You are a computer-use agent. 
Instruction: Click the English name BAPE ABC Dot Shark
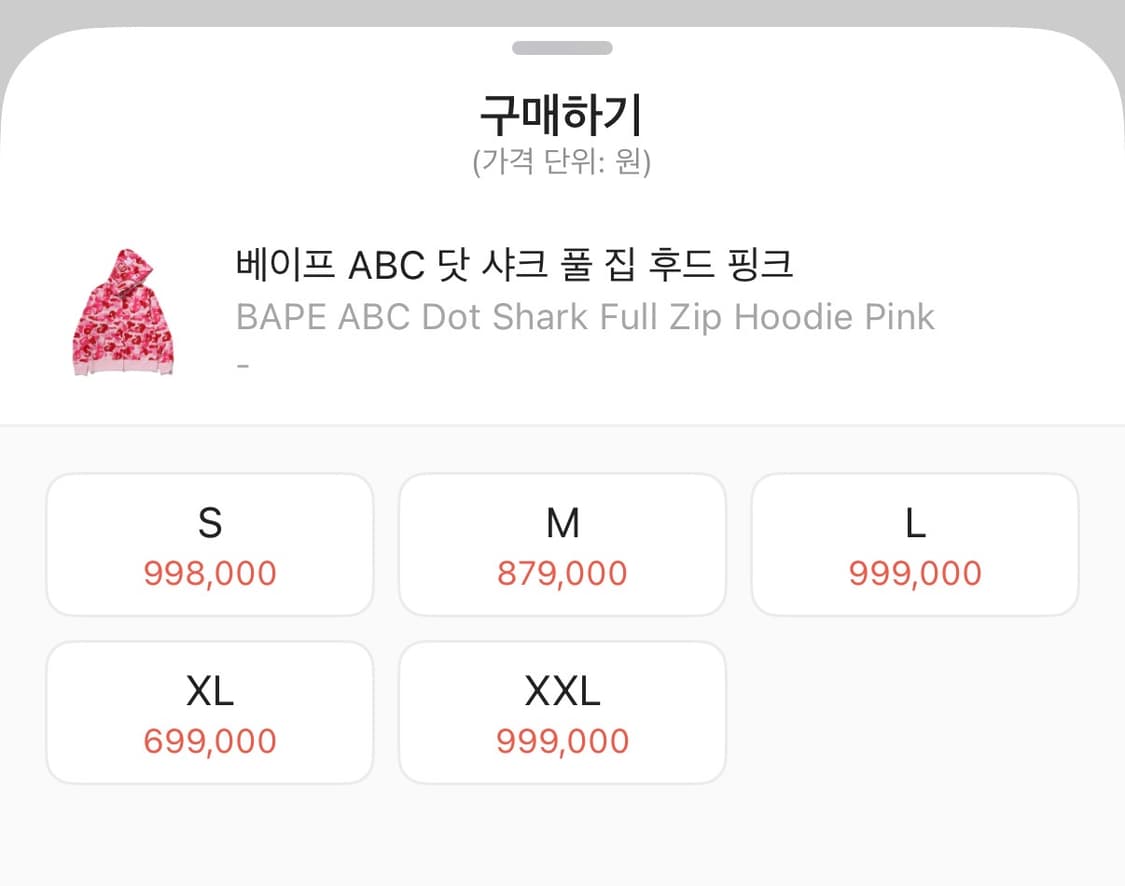click(x=585, y=316)
